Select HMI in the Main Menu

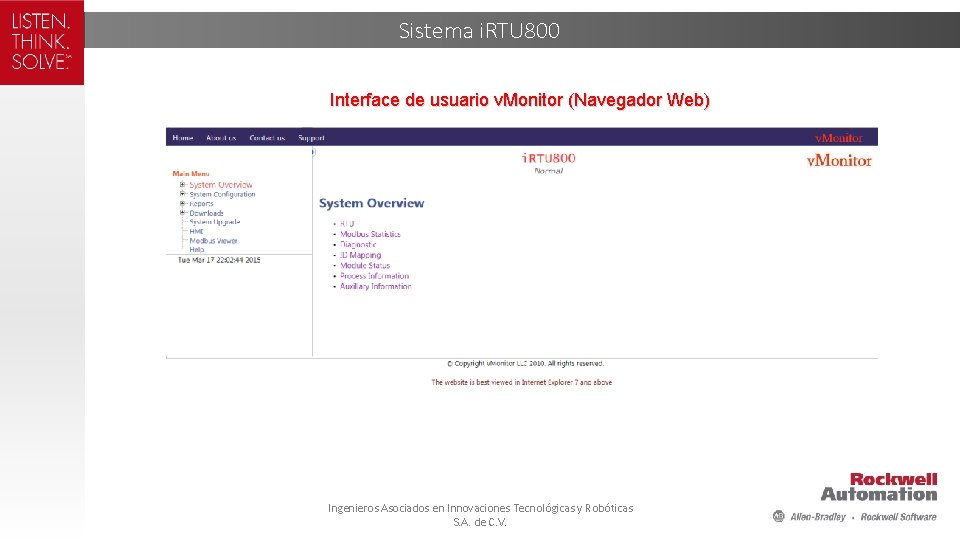[196, 231]
